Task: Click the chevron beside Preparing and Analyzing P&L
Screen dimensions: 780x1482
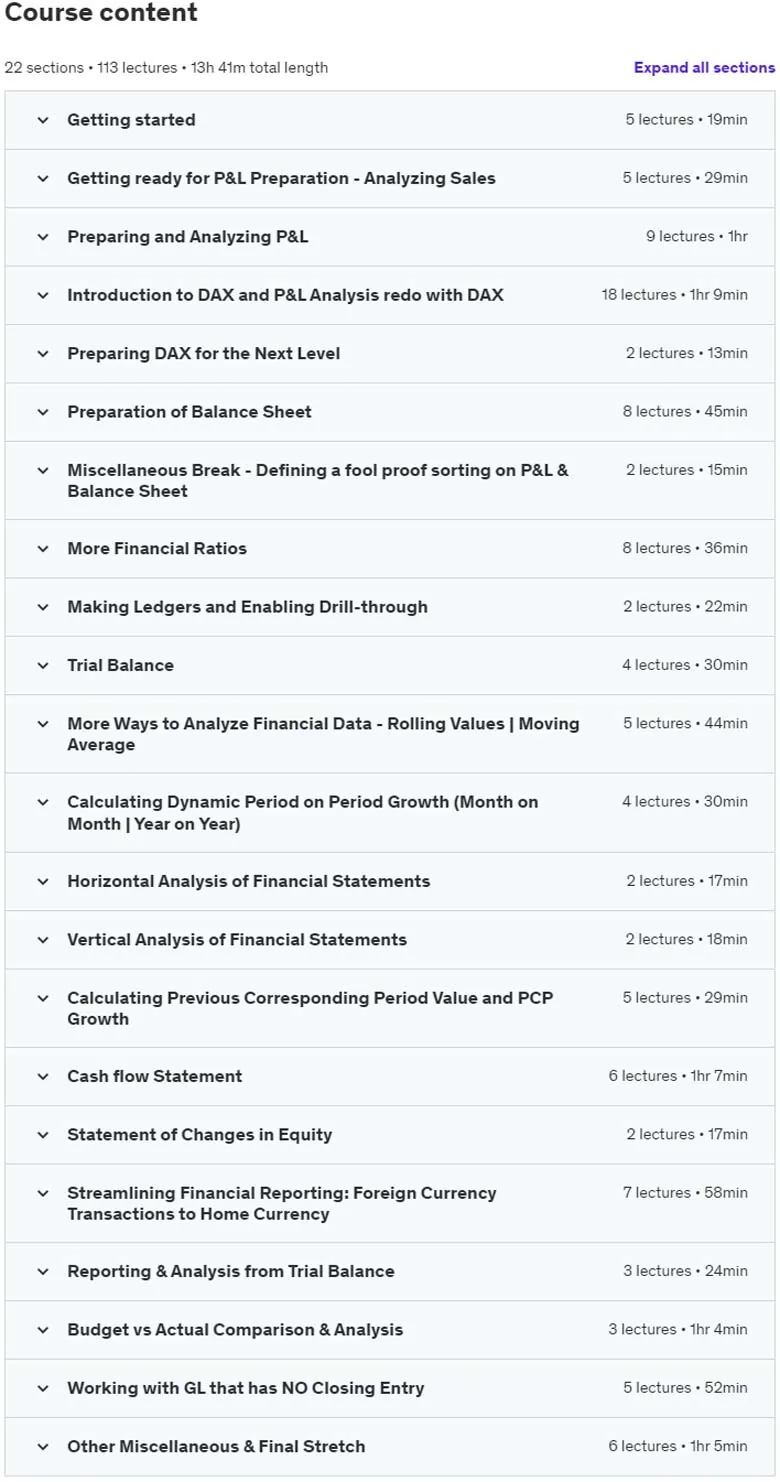Action: click(x=43, y=237)
